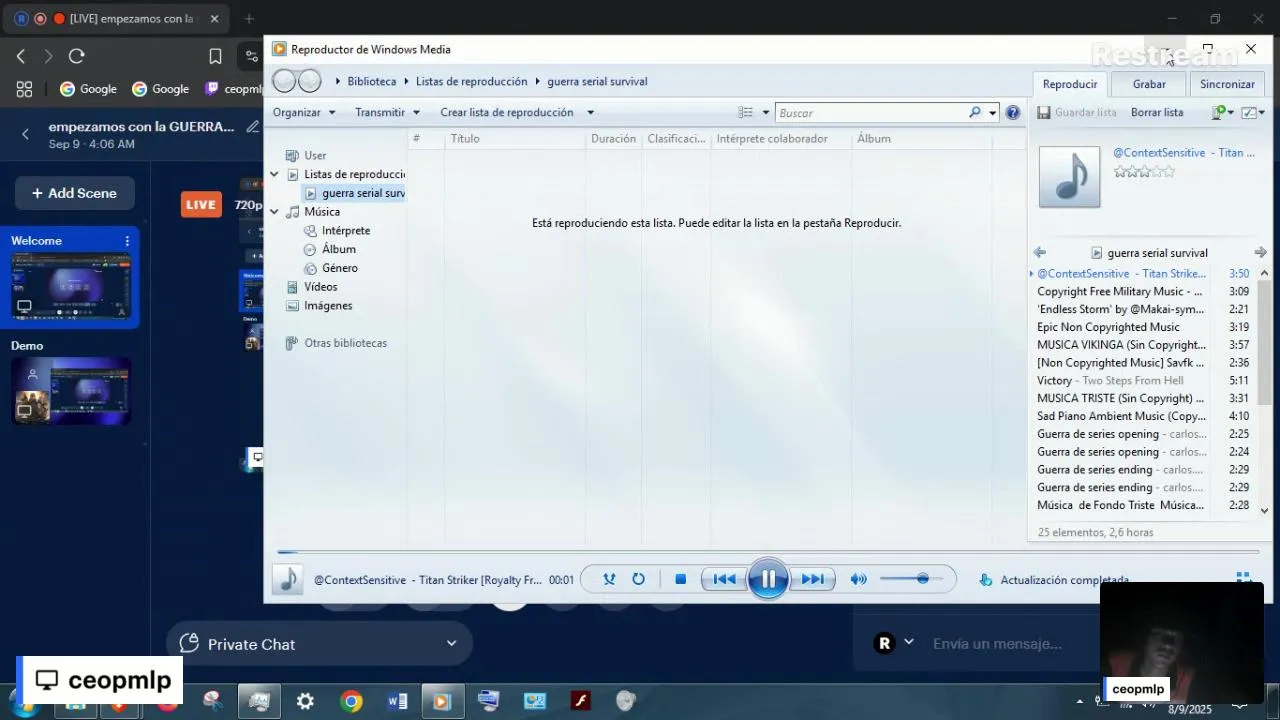Select 'Sad Piano Ambient Music' track

(x=1142, y=416)
